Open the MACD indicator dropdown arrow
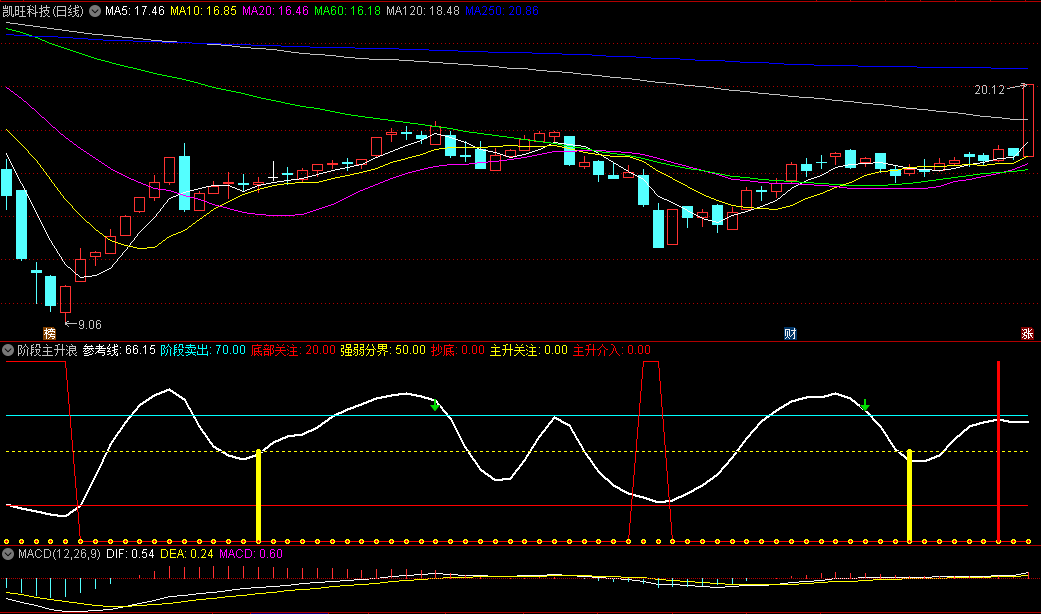The image size is (1041, 614). coord(8,554)
